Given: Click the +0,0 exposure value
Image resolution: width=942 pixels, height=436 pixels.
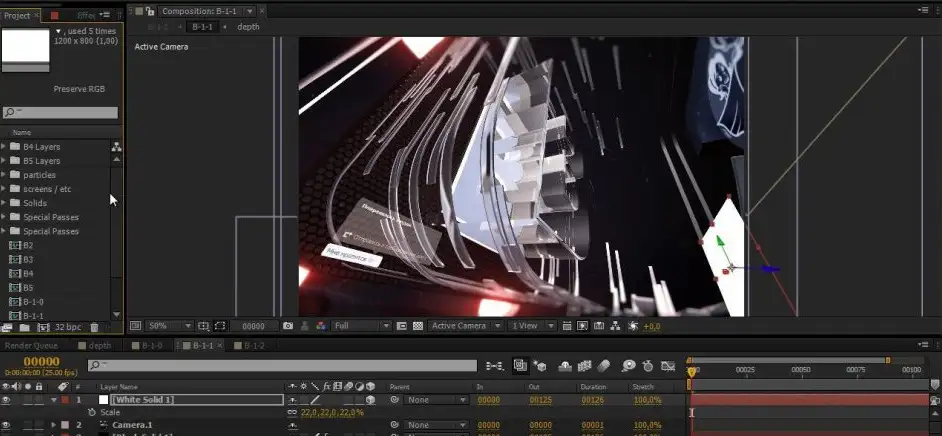Looking at the screenshot, I should (652, 325).
